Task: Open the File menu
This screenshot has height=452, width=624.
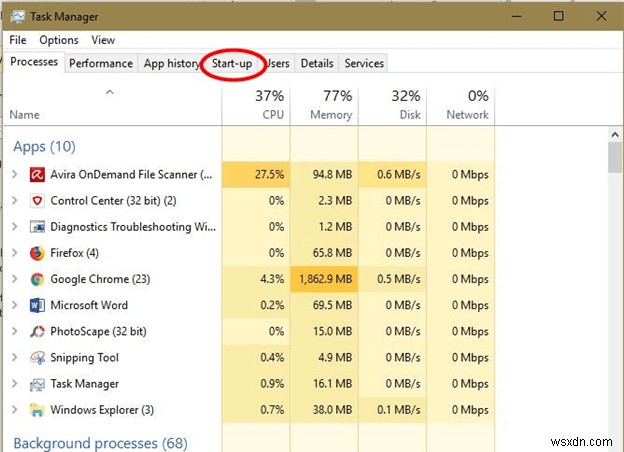Action: [18, 40]
